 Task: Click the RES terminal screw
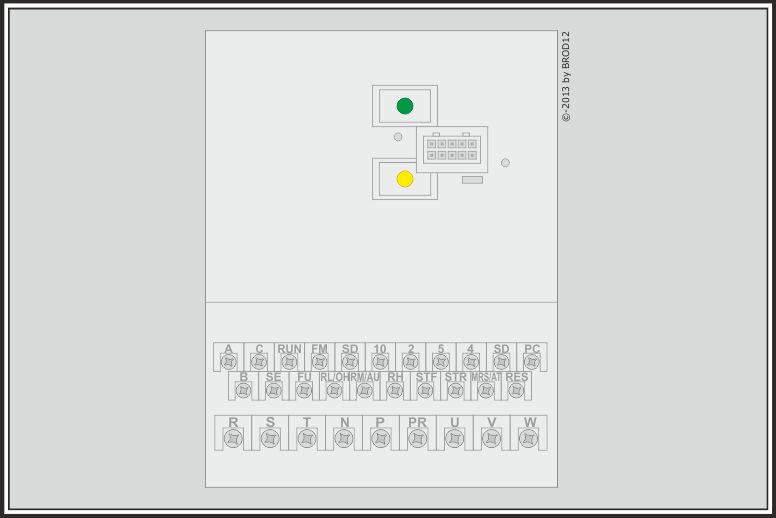(516, 390)
